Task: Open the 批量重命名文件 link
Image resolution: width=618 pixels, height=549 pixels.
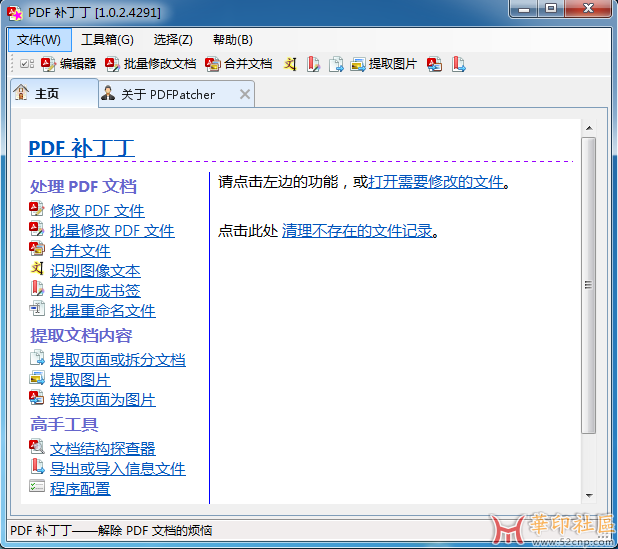Action: click(x=103, y=311)
